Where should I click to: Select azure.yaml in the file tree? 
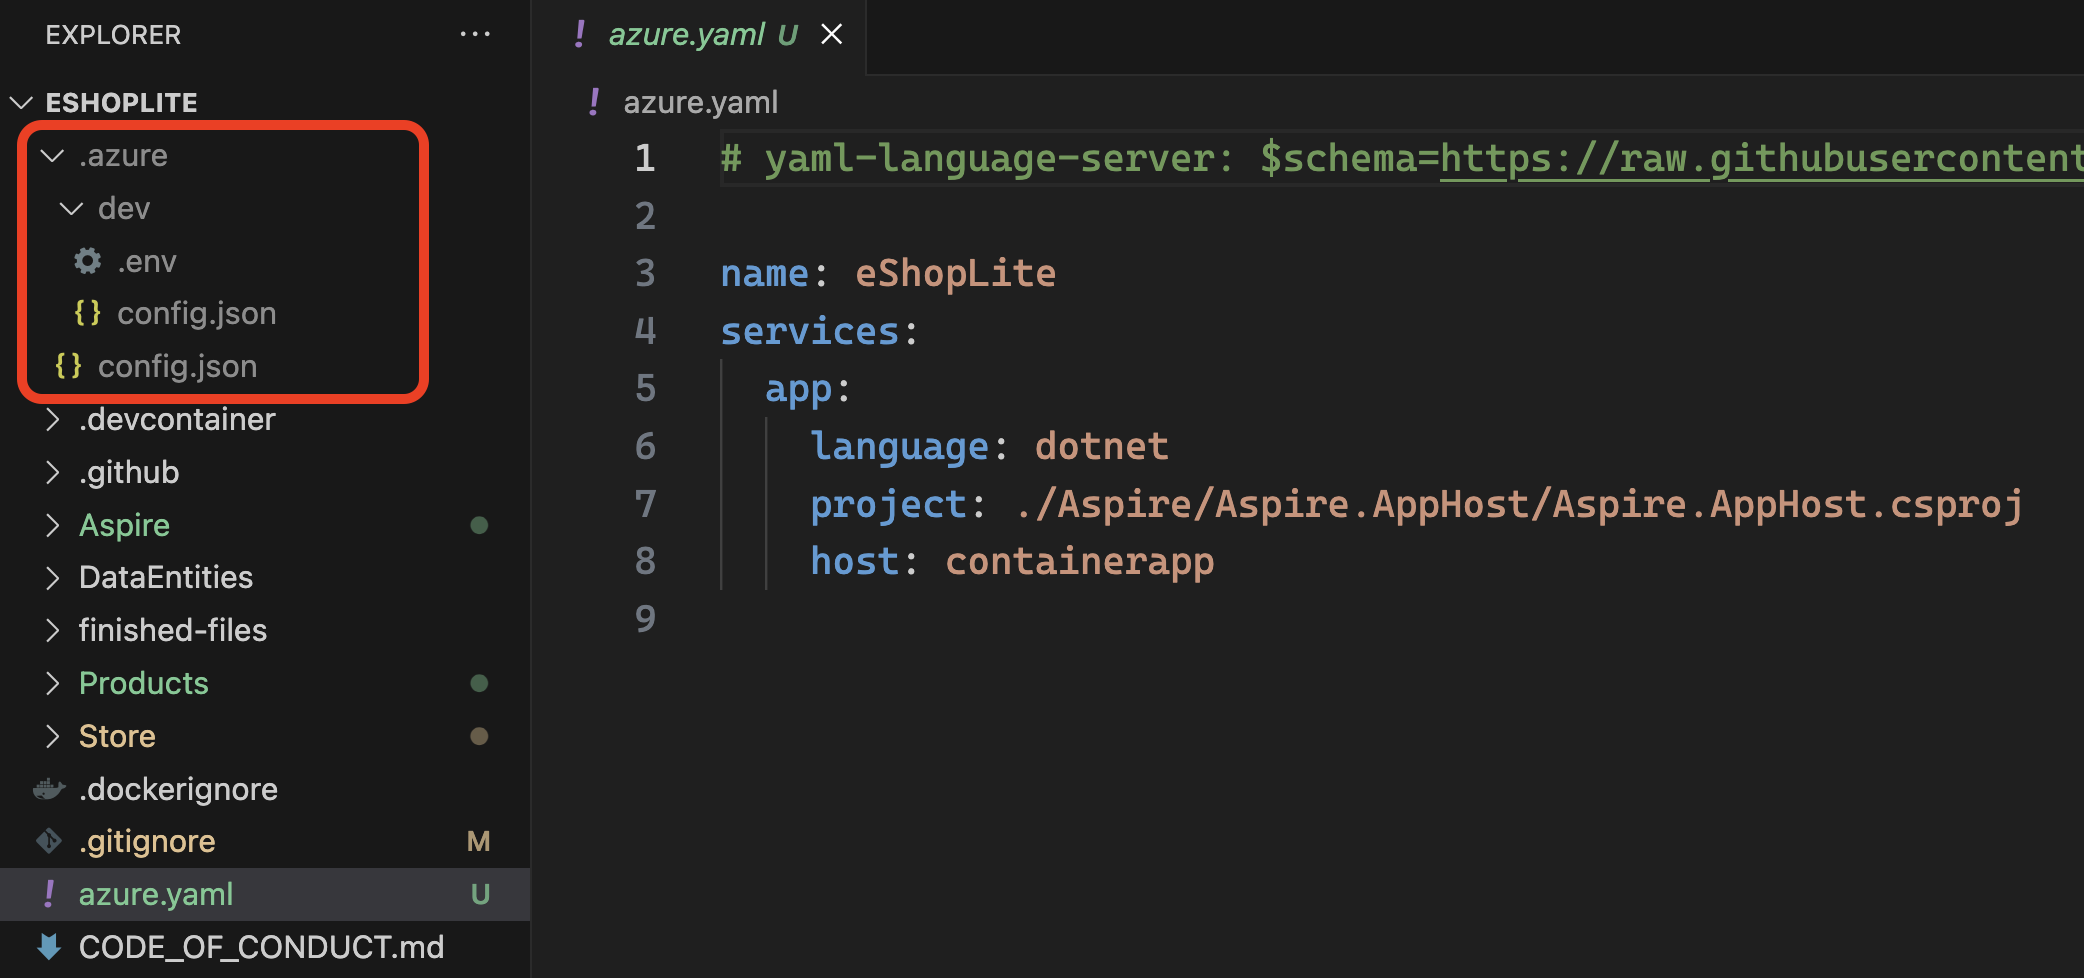pos(156,894)
